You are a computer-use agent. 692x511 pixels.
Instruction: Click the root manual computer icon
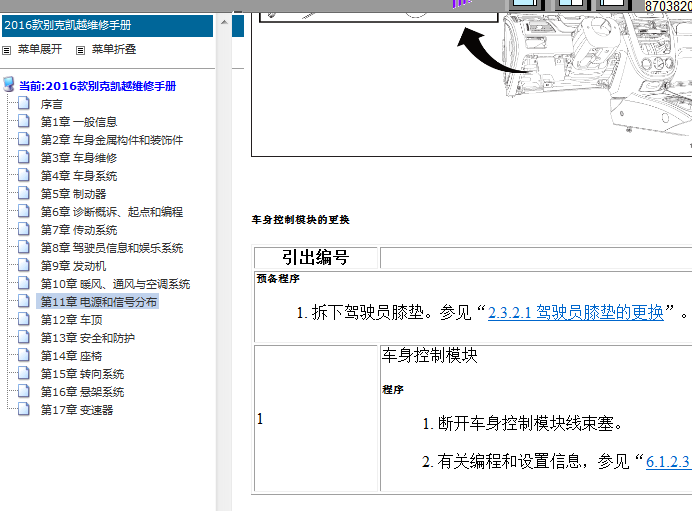9,84
